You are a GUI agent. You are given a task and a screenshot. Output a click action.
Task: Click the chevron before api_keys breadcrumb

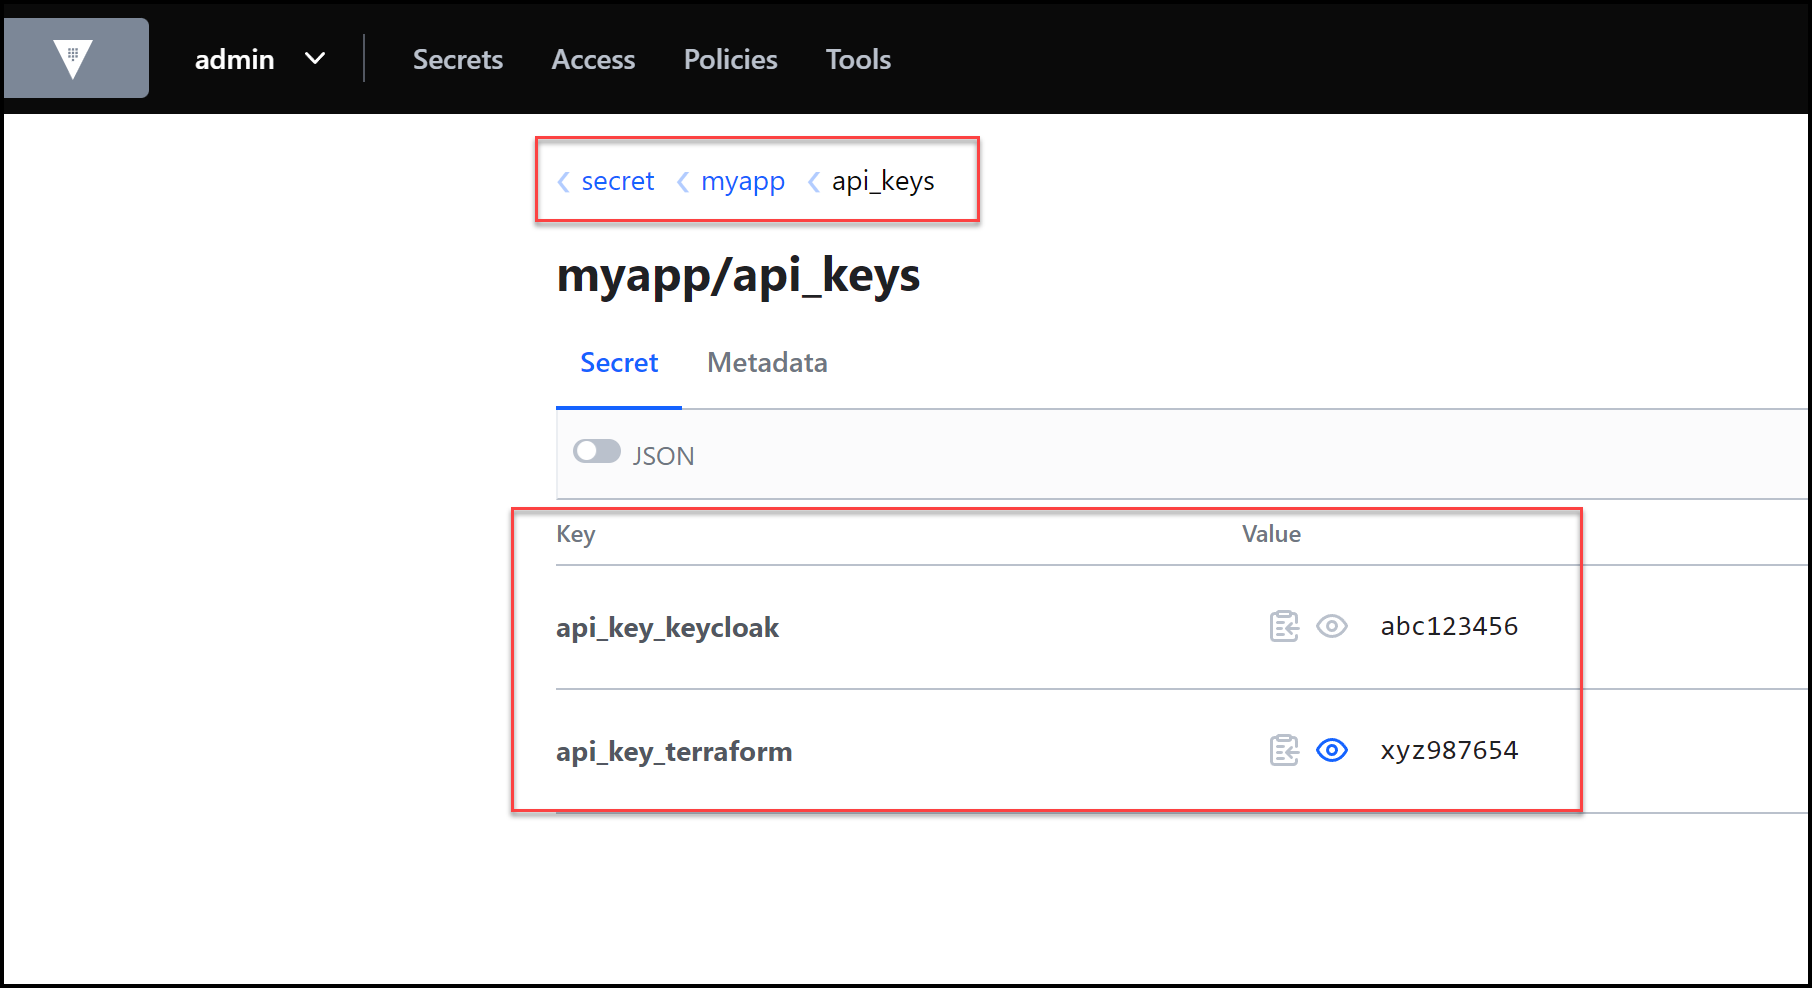(812, 181)
